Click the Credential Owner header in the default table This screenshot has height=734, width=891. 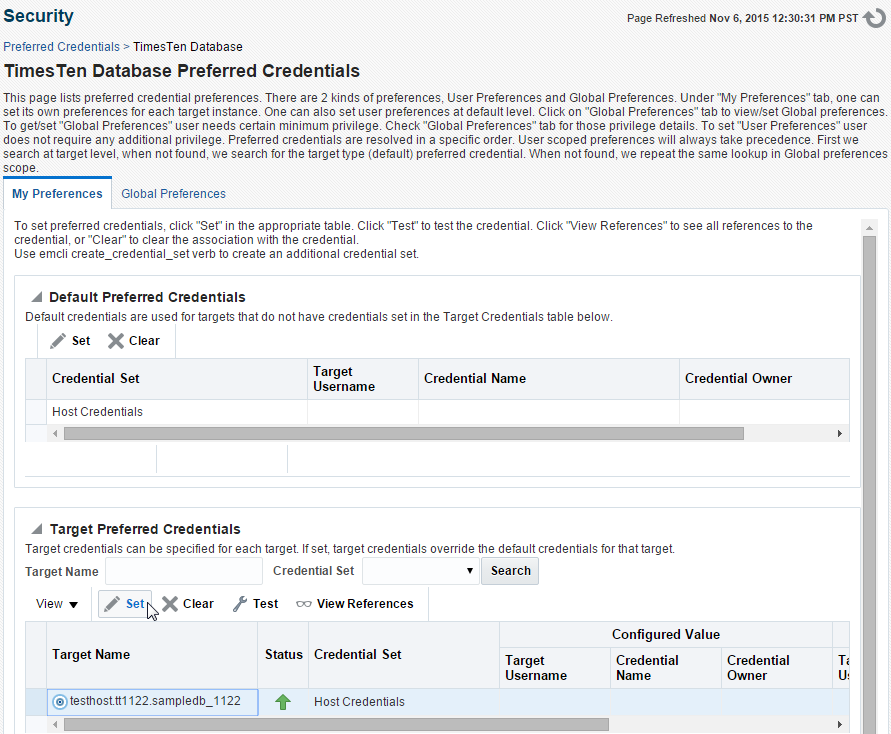764,379
